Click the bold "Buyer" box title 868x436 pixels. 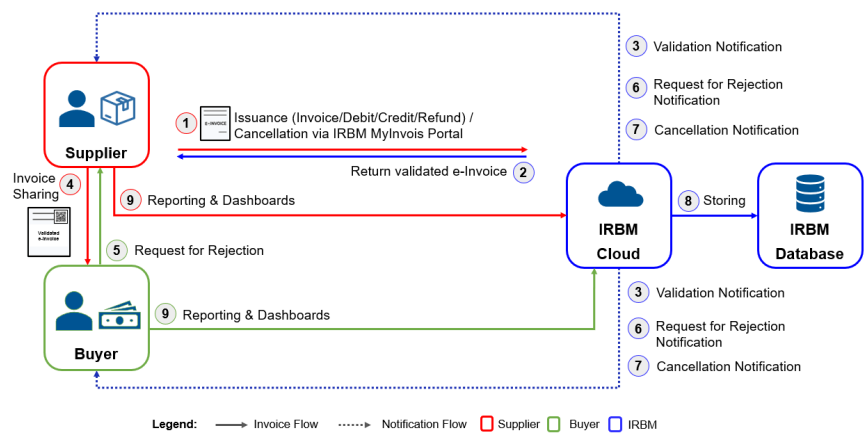pyautogui.click(x=96, y=354)
